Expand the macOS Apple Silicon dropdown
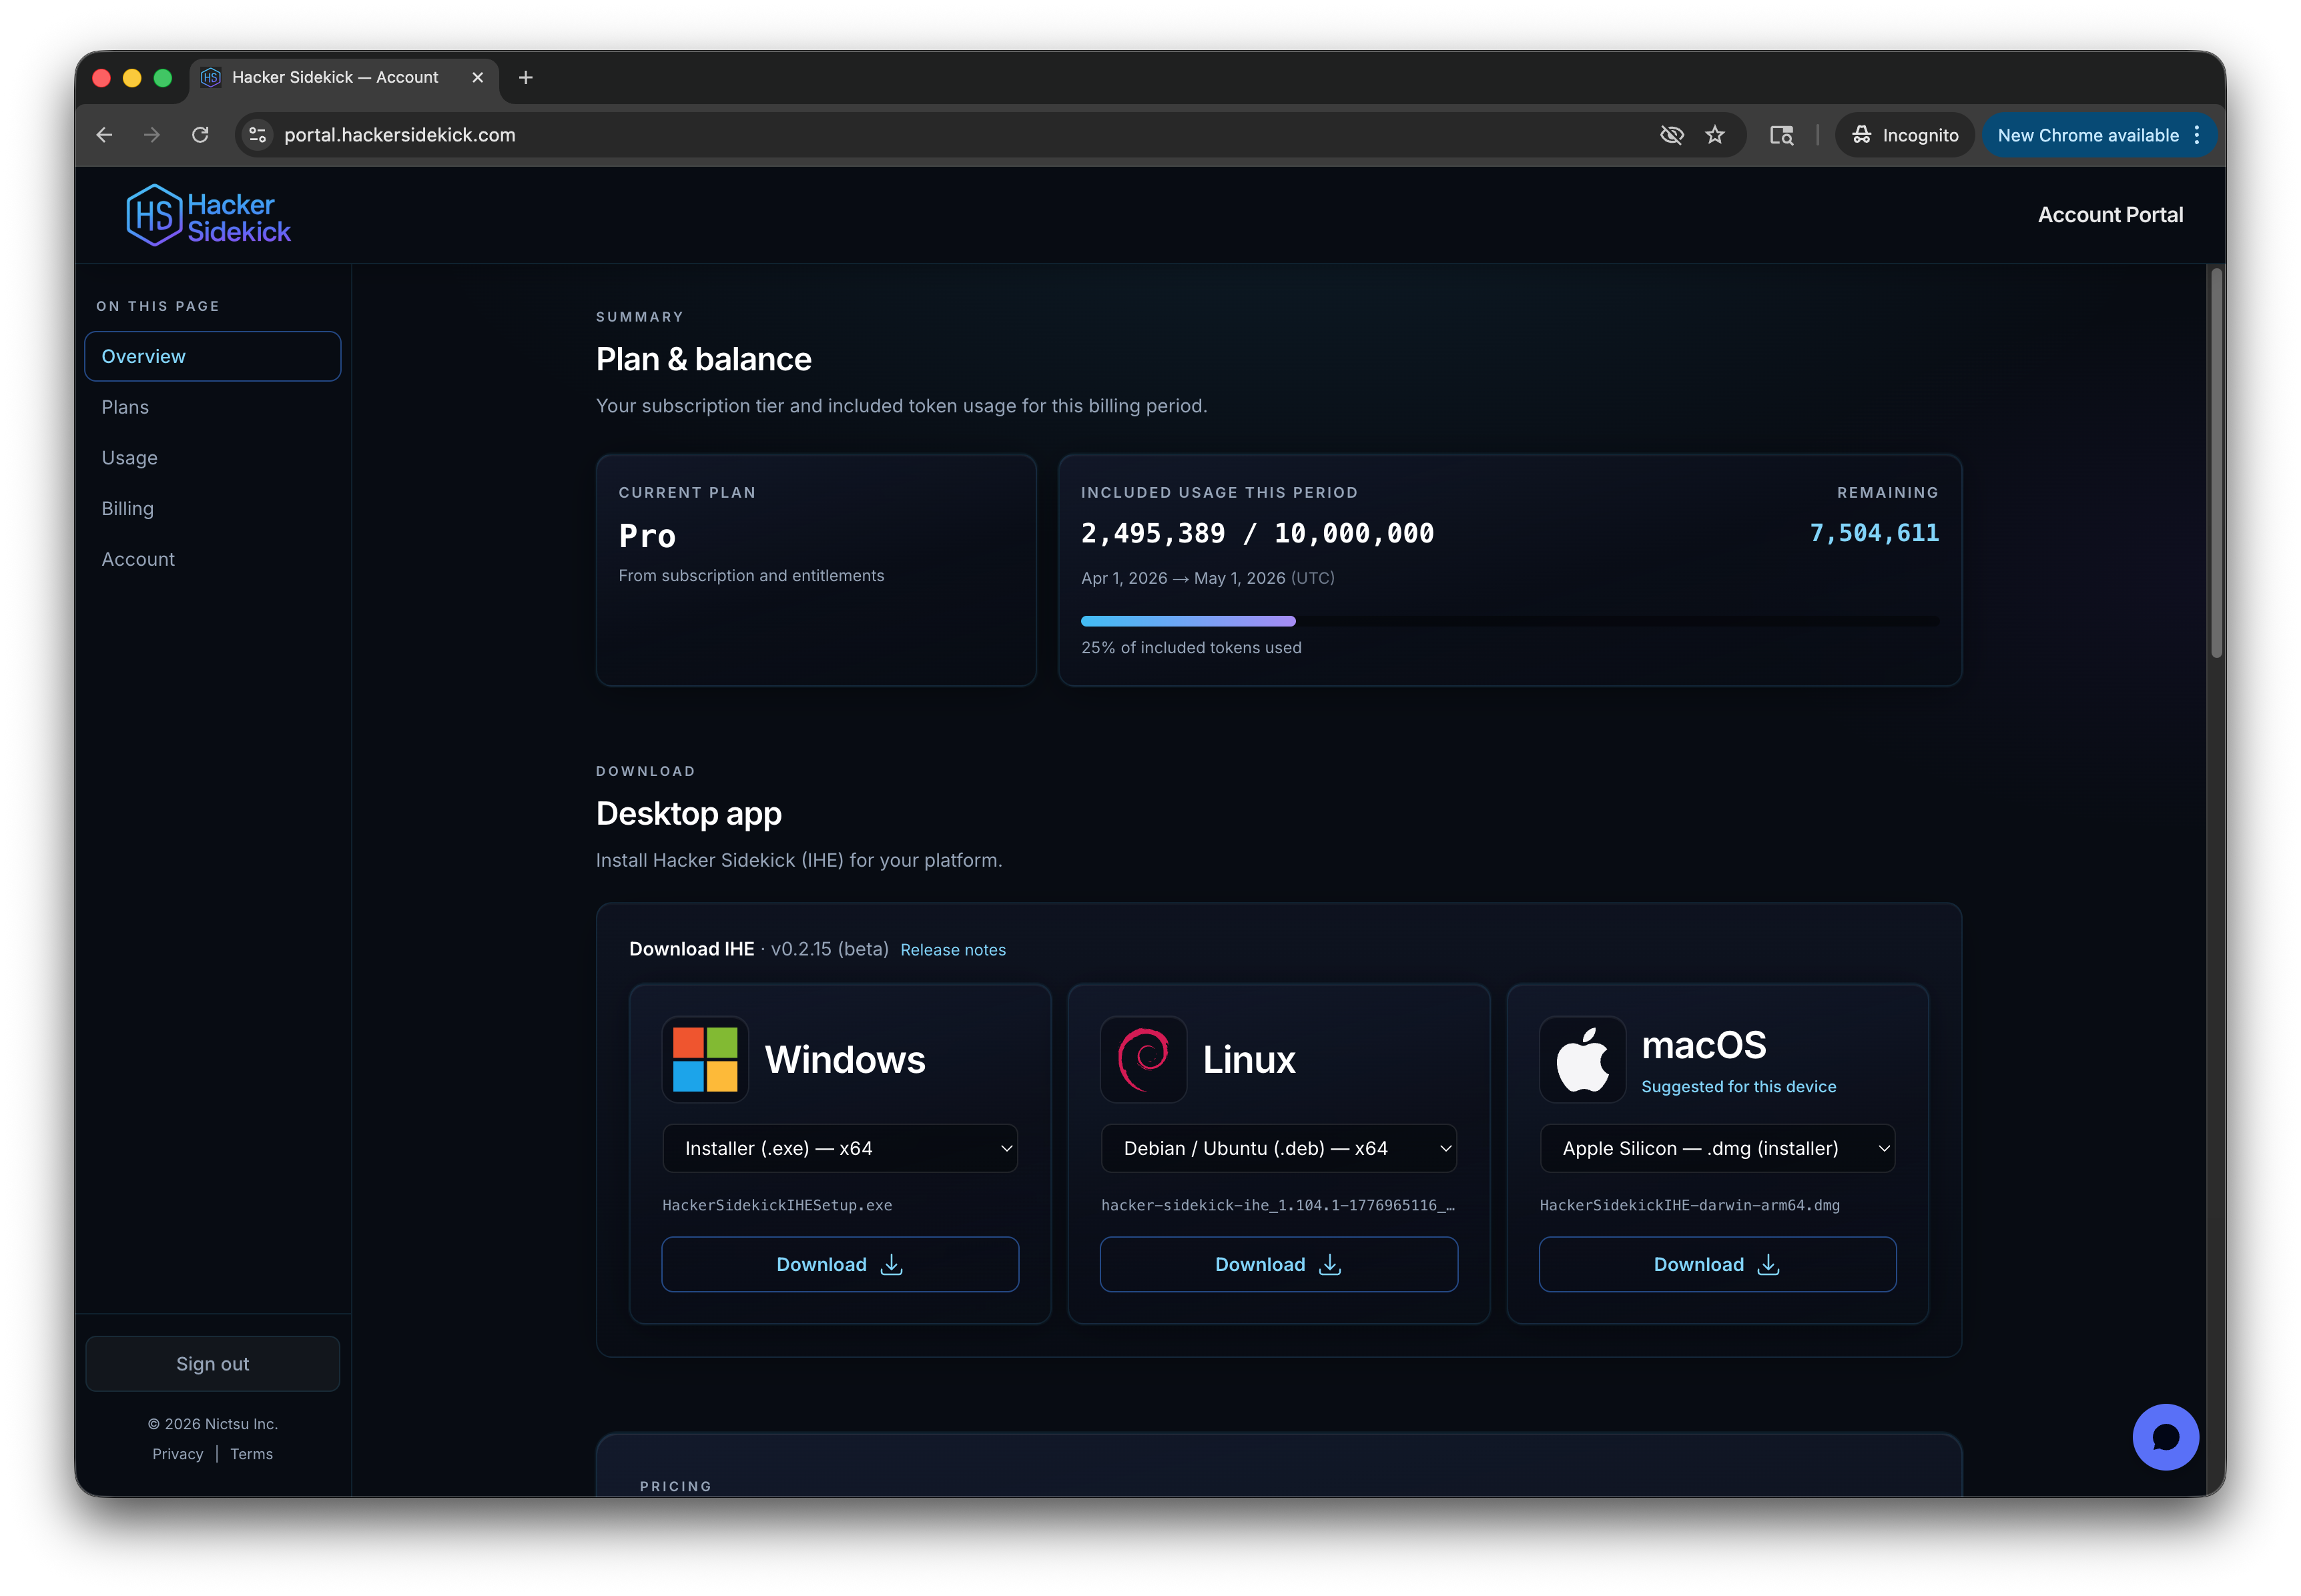 [1717, 1148]
